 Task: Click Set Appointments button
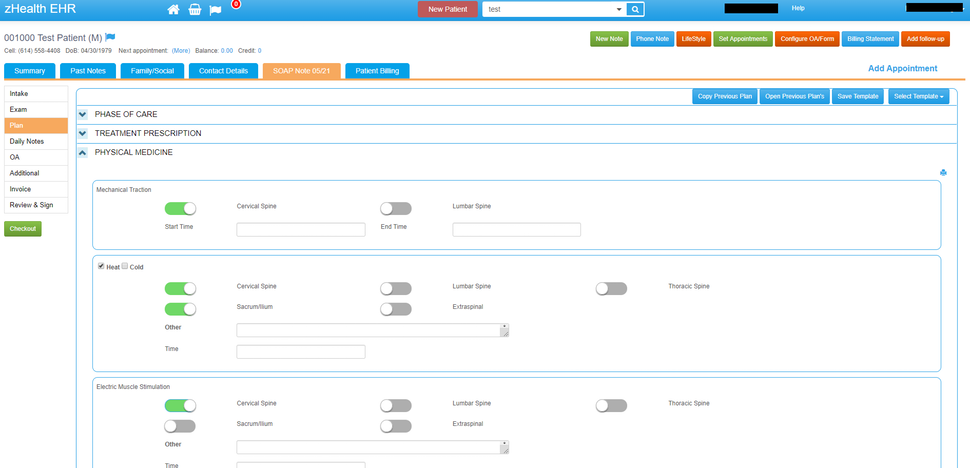click(743, 39)
